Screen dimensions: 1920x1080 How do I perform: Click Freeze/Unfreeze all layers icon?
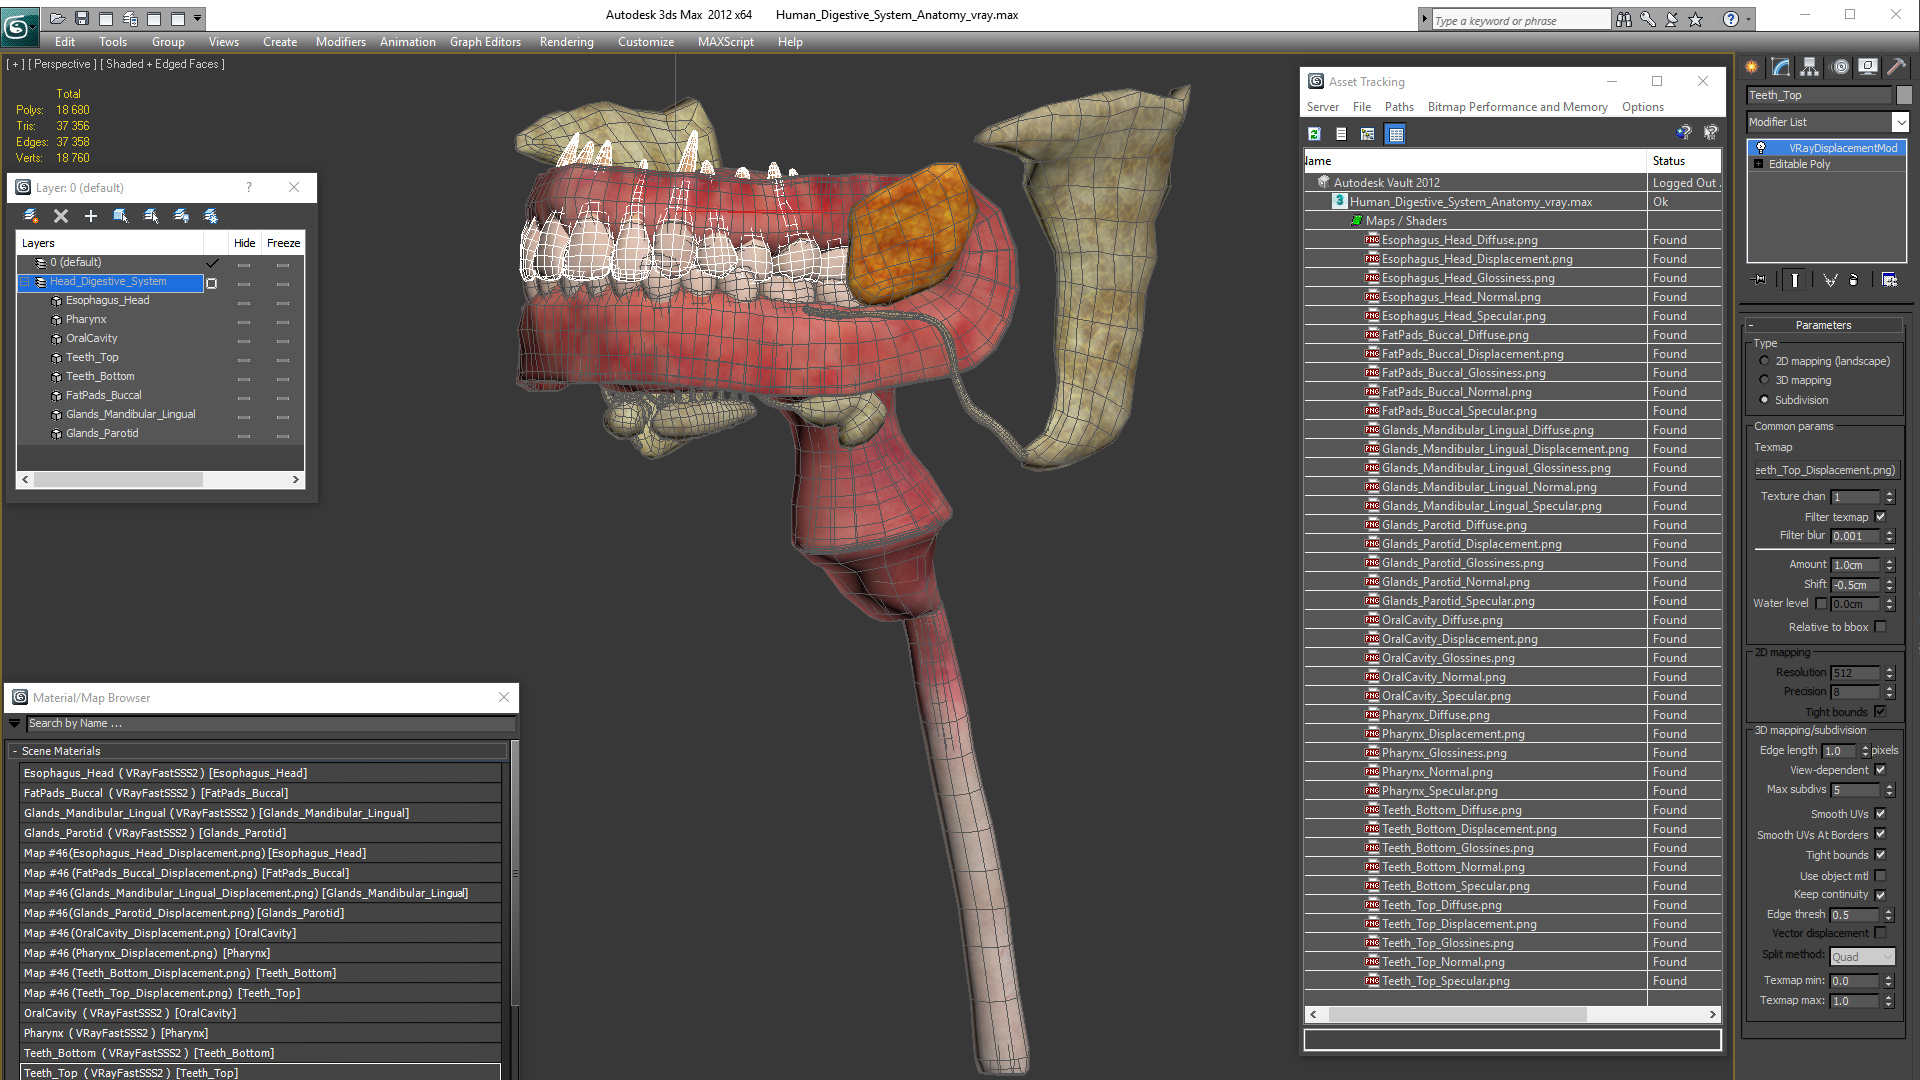[x=211, y=216]
